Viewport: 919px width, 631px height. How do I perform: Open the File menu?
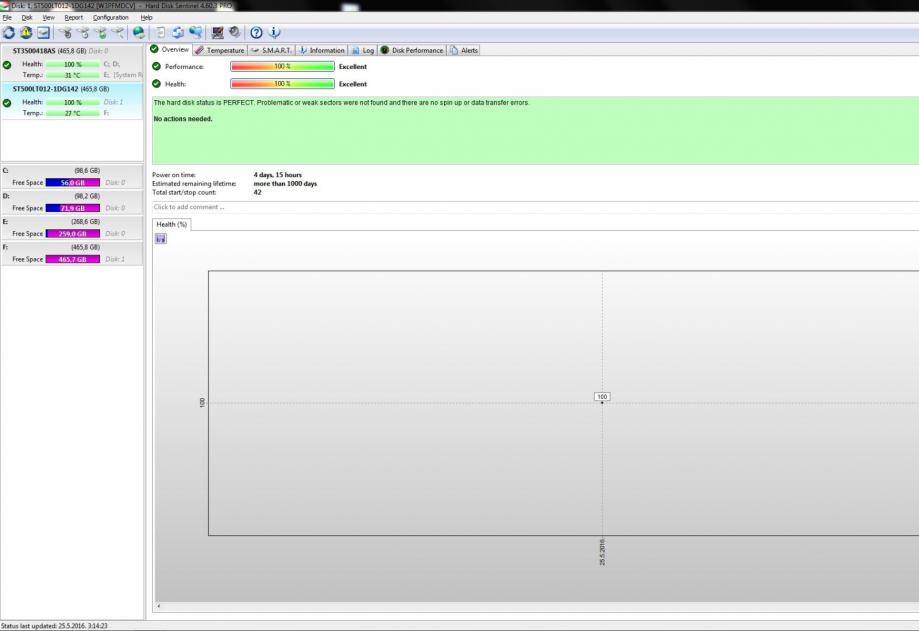coord(7,18)
